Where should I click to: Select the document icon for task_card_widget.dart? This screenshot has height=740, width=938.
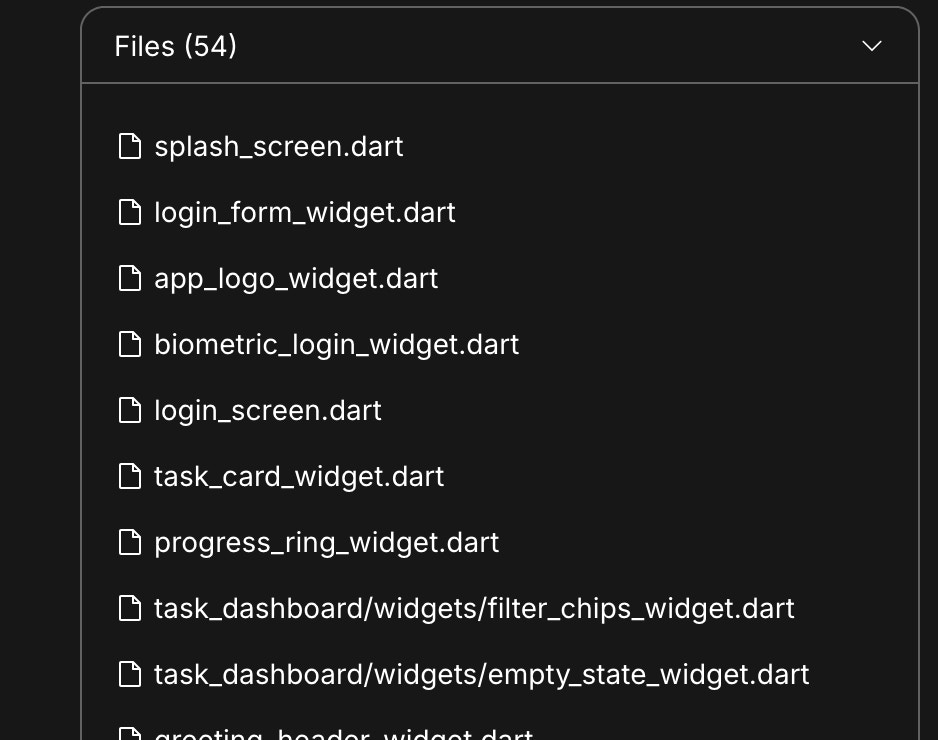[130, 476]
